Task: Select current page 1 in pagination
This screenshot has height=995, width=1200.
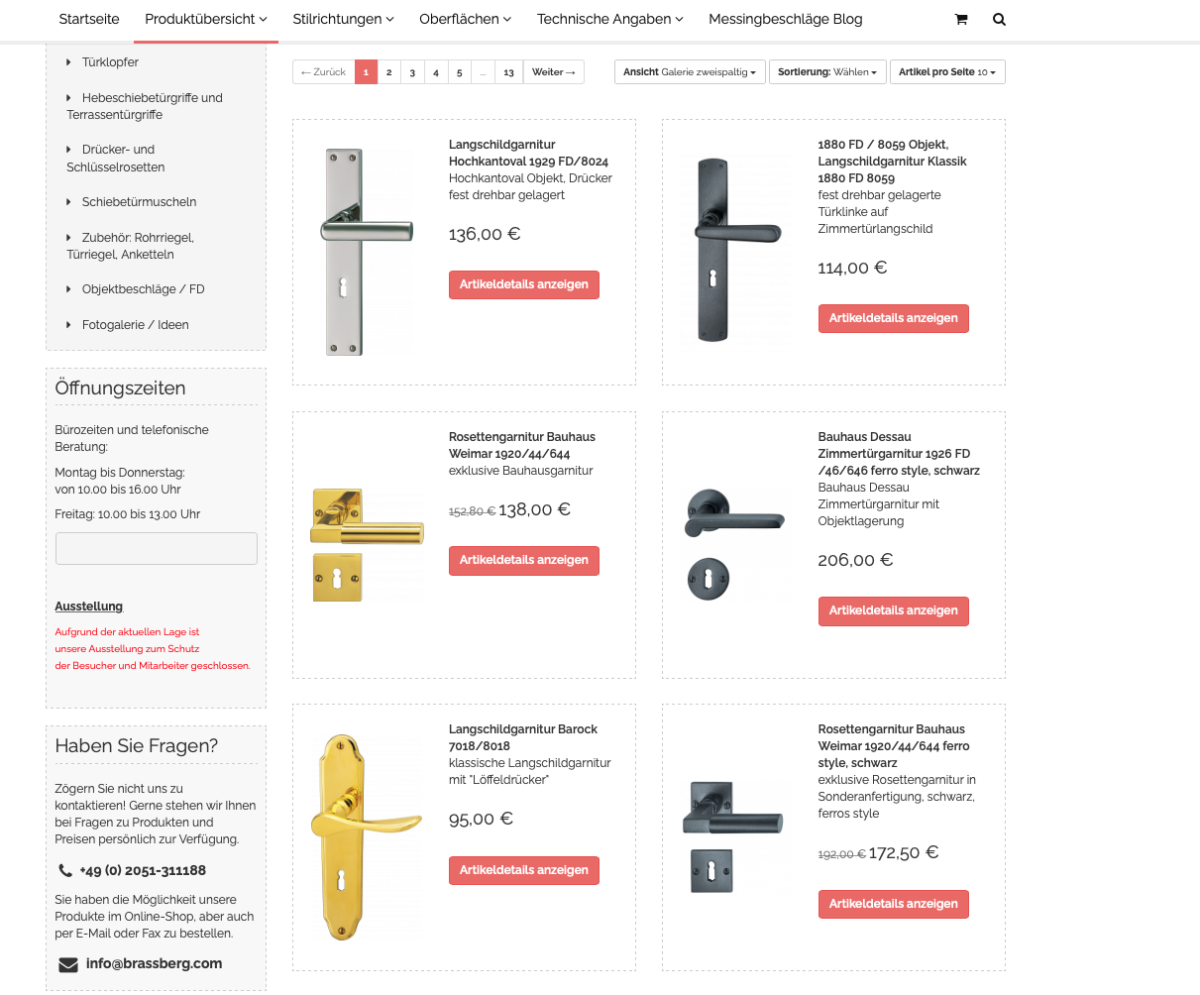Action: 366,72
